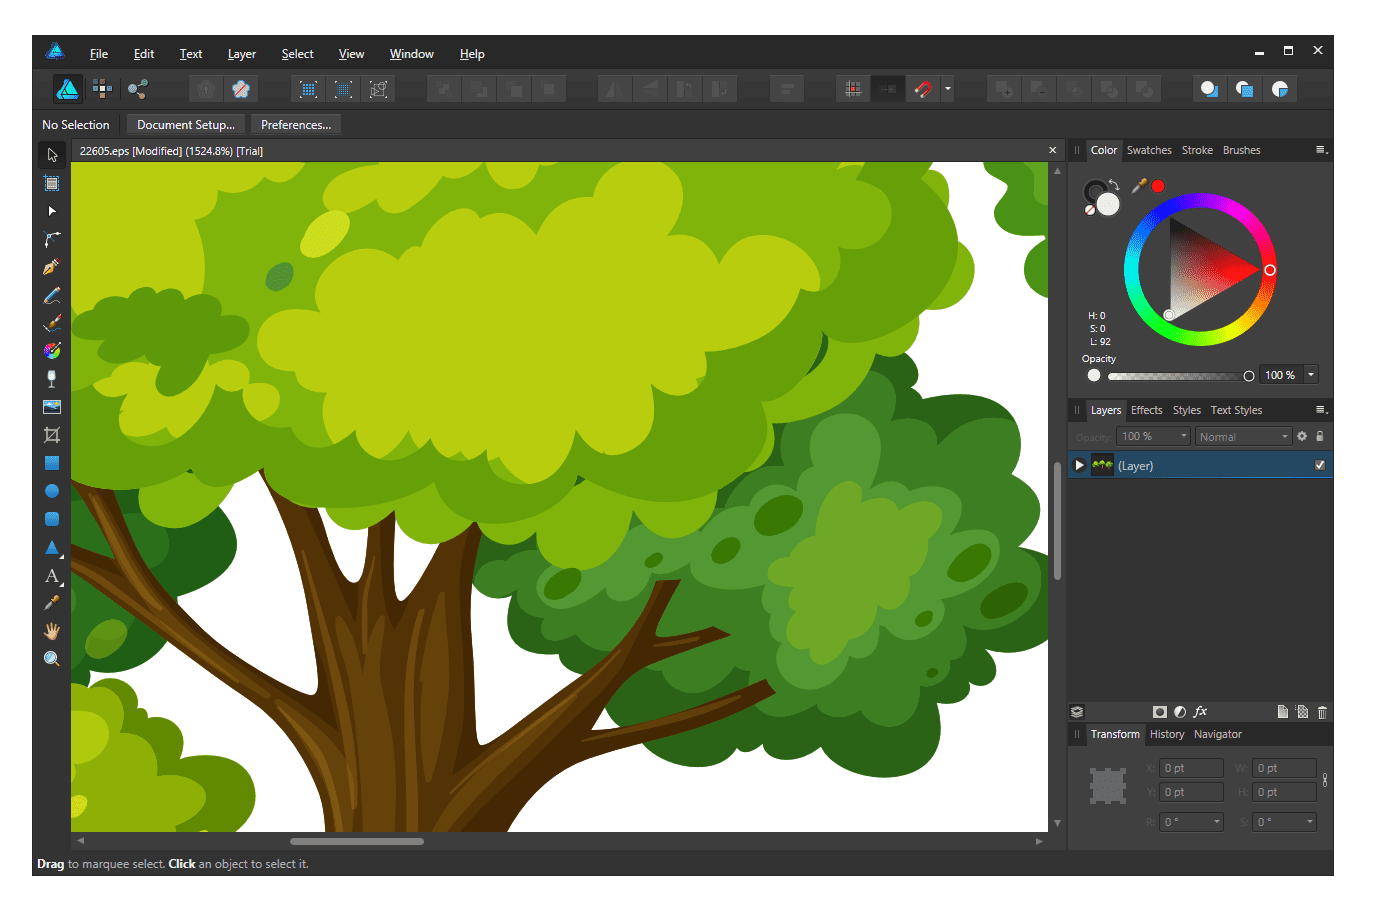Screen dimensions: 1373x916
Task: Select the Artboard tool
Action: pyautogui.click(x=52, y=183)
